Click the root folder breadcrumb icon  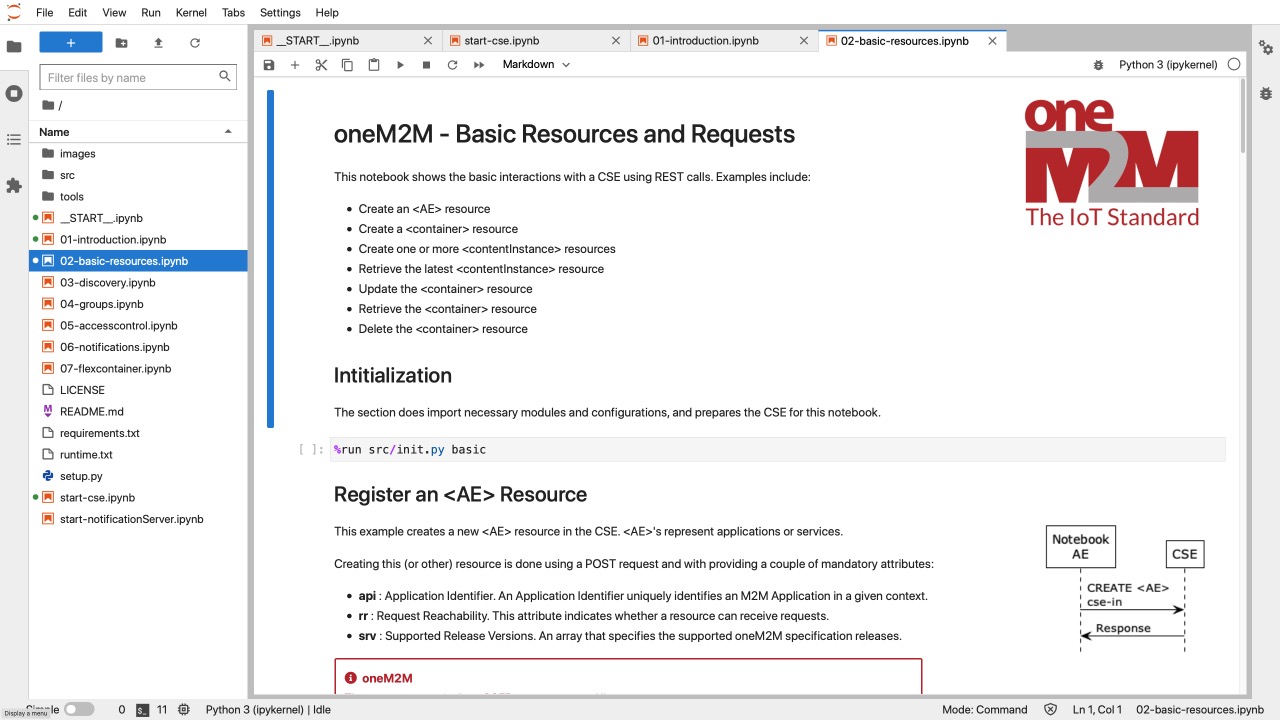48,105
